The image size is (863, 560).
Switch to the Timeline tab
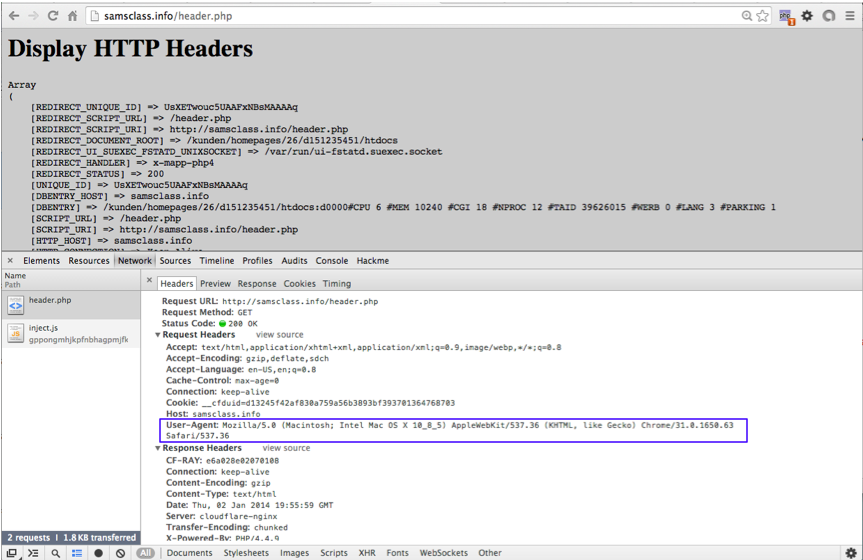[217, 260]
